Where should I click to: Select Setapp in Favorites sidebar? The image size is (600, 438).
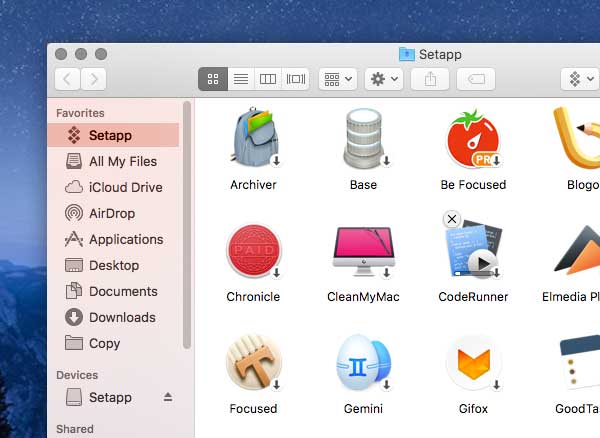[113, 135]
